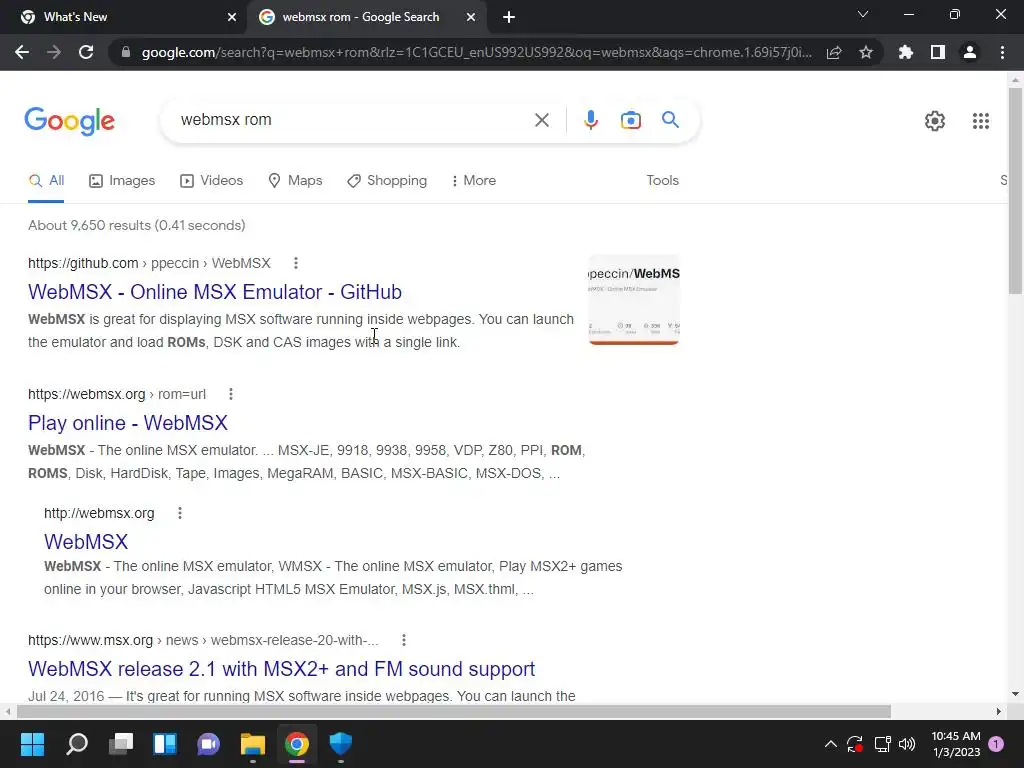Open the Chrome side panel

938,52
